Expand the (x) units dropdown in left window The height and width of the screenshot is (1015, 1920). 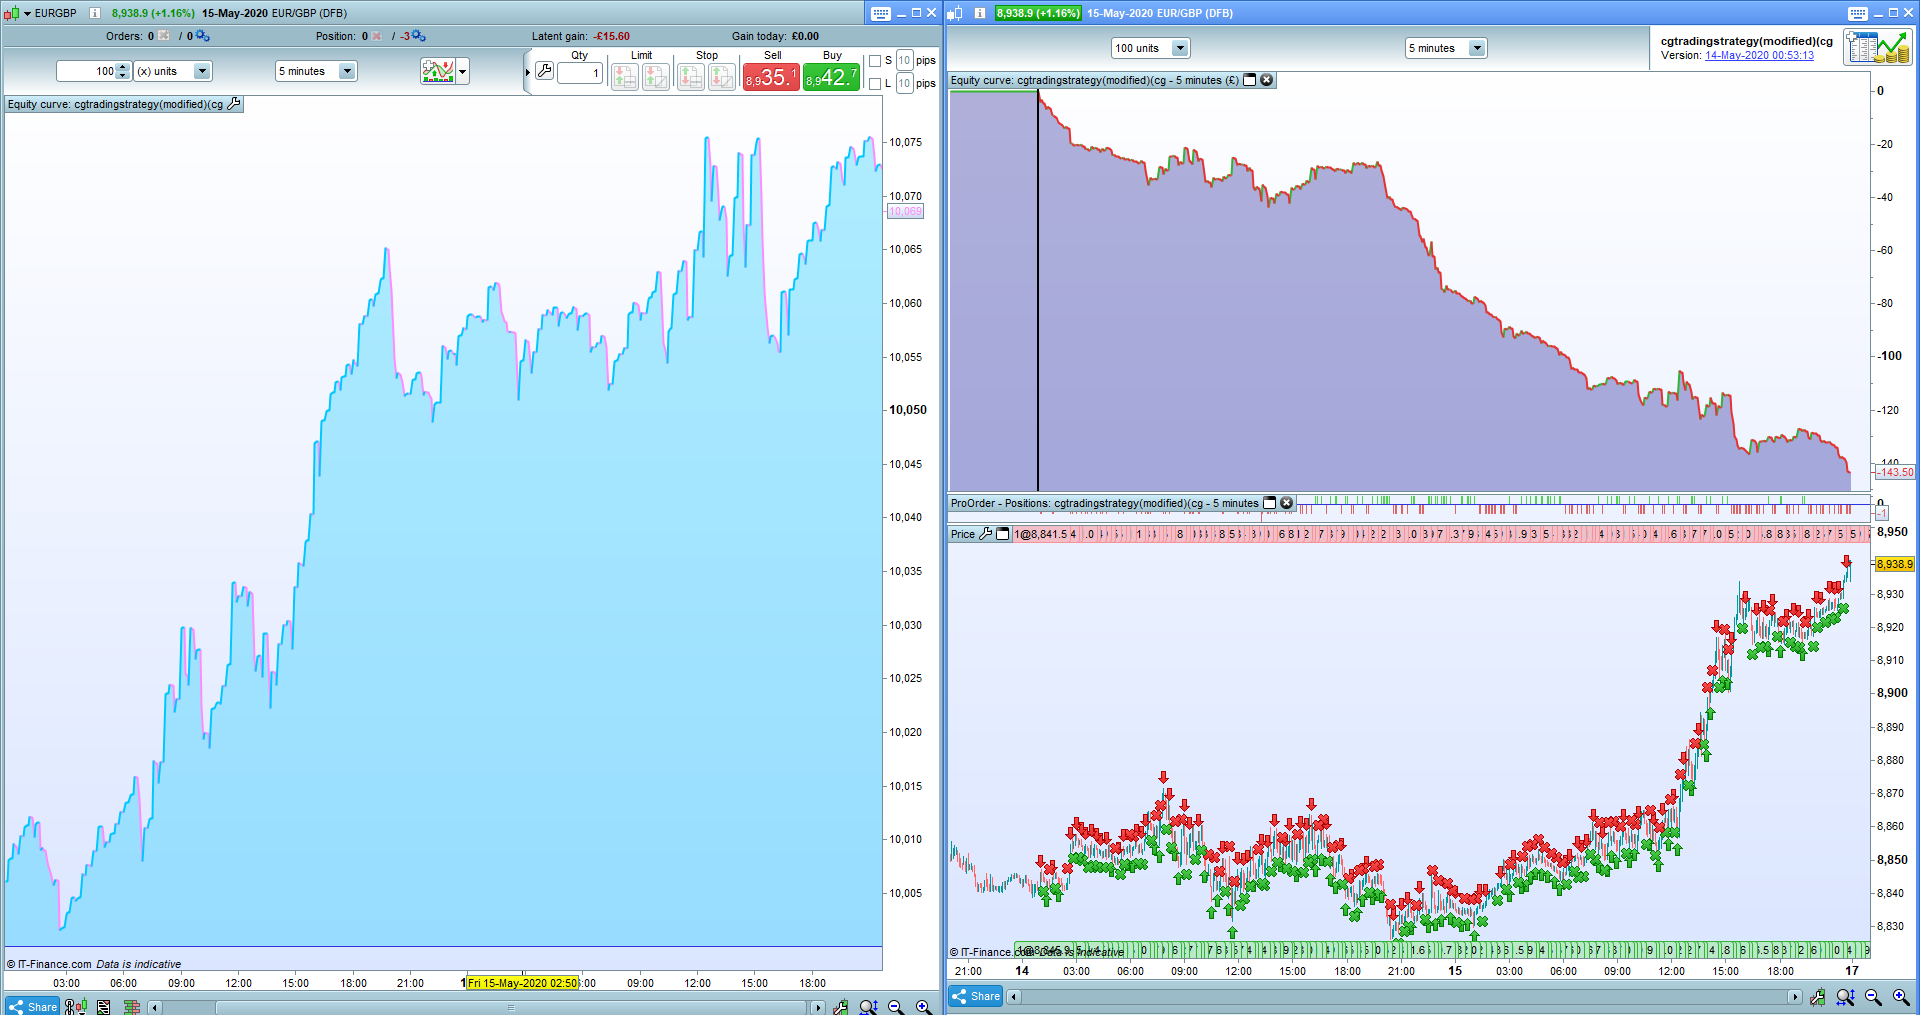point(202,71)
